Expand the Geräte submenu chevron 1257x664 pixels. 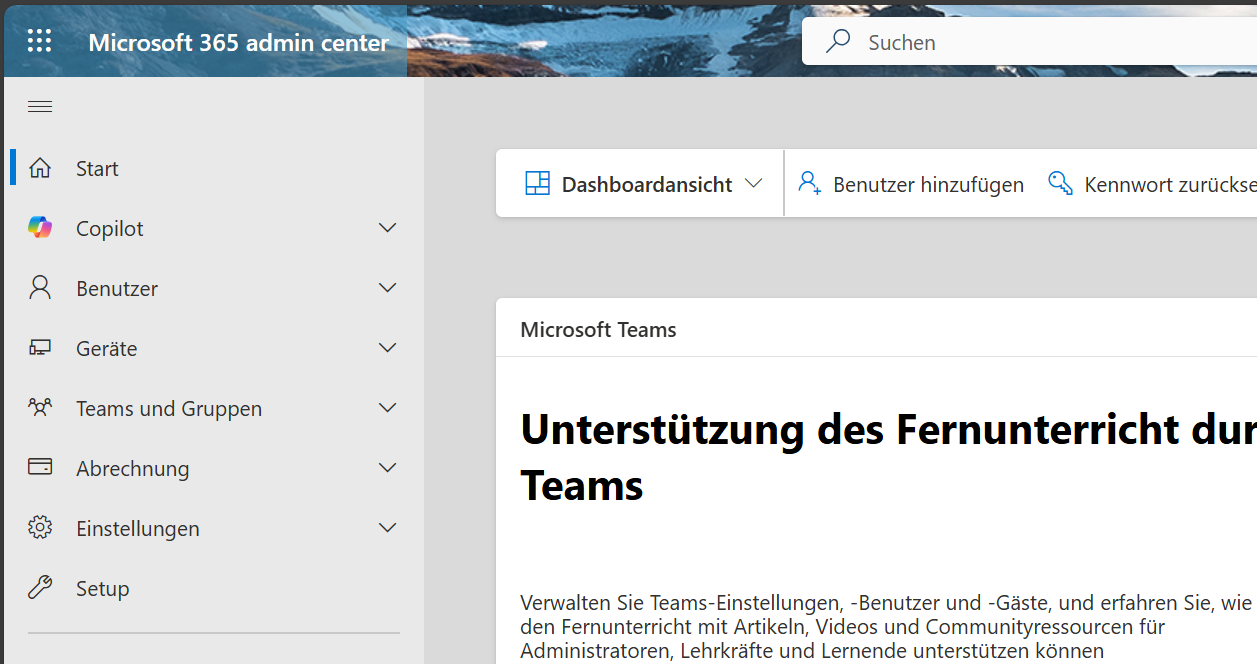coord(388,348)
